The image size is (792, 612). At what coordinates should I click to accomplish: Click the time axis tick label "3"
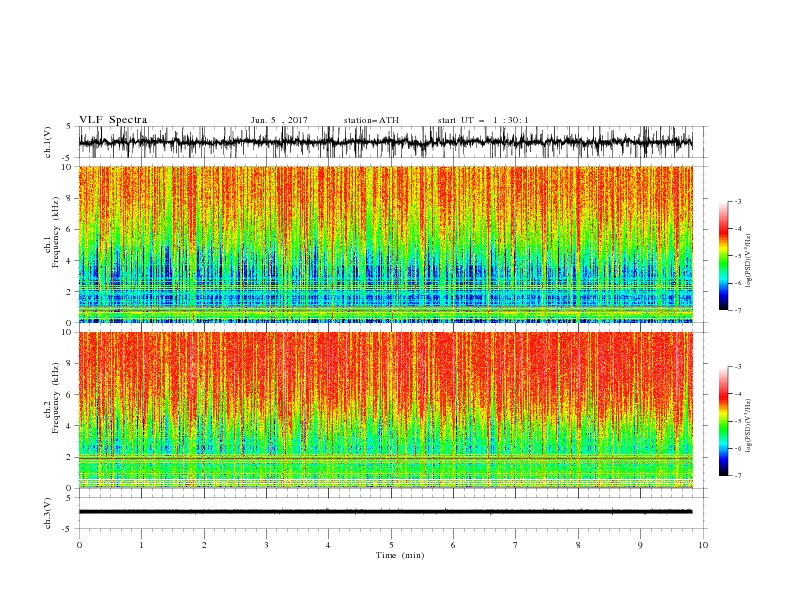[x=266, y=545]
